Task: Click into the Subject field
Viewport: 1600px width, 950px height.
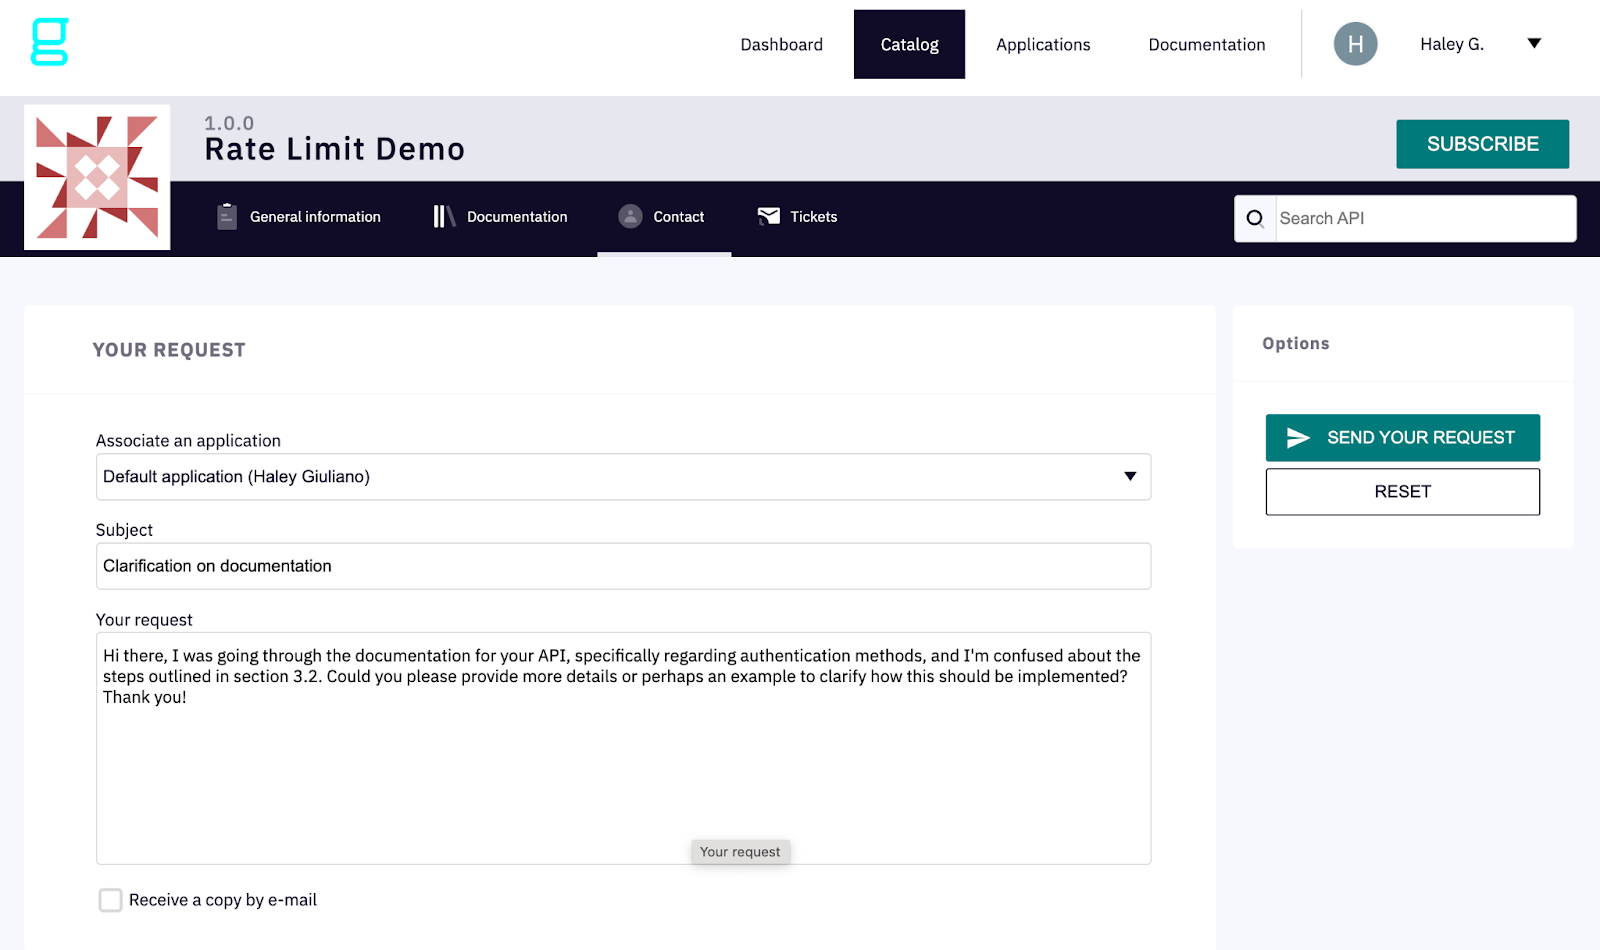Action: pos(623,566)
